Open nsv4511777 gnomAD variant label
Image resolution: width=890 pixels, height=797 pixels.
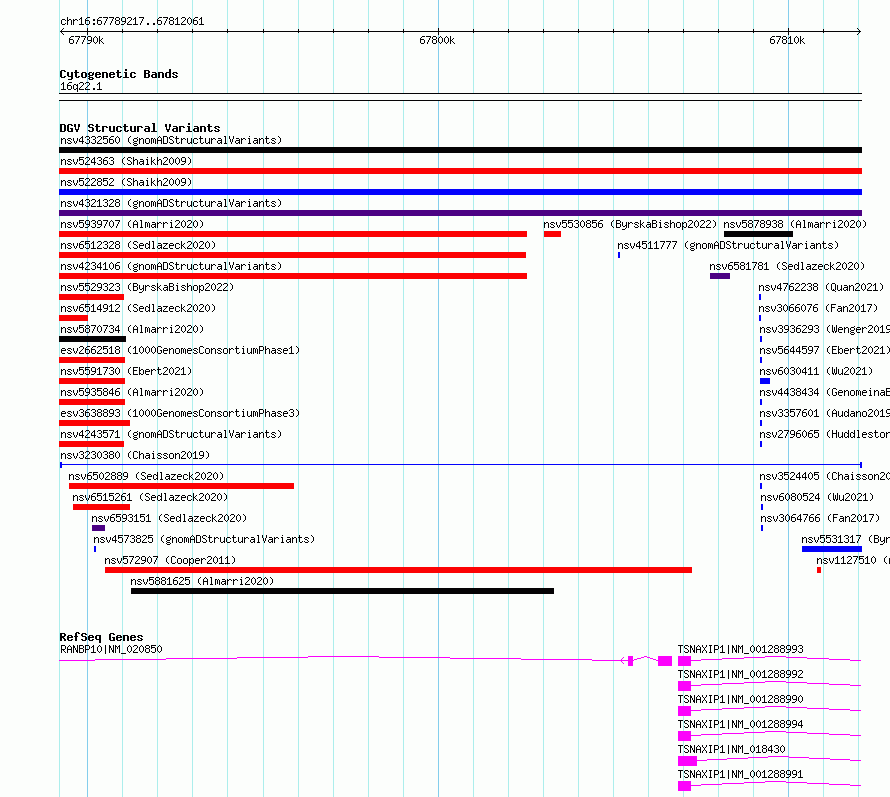click(728, 245)
